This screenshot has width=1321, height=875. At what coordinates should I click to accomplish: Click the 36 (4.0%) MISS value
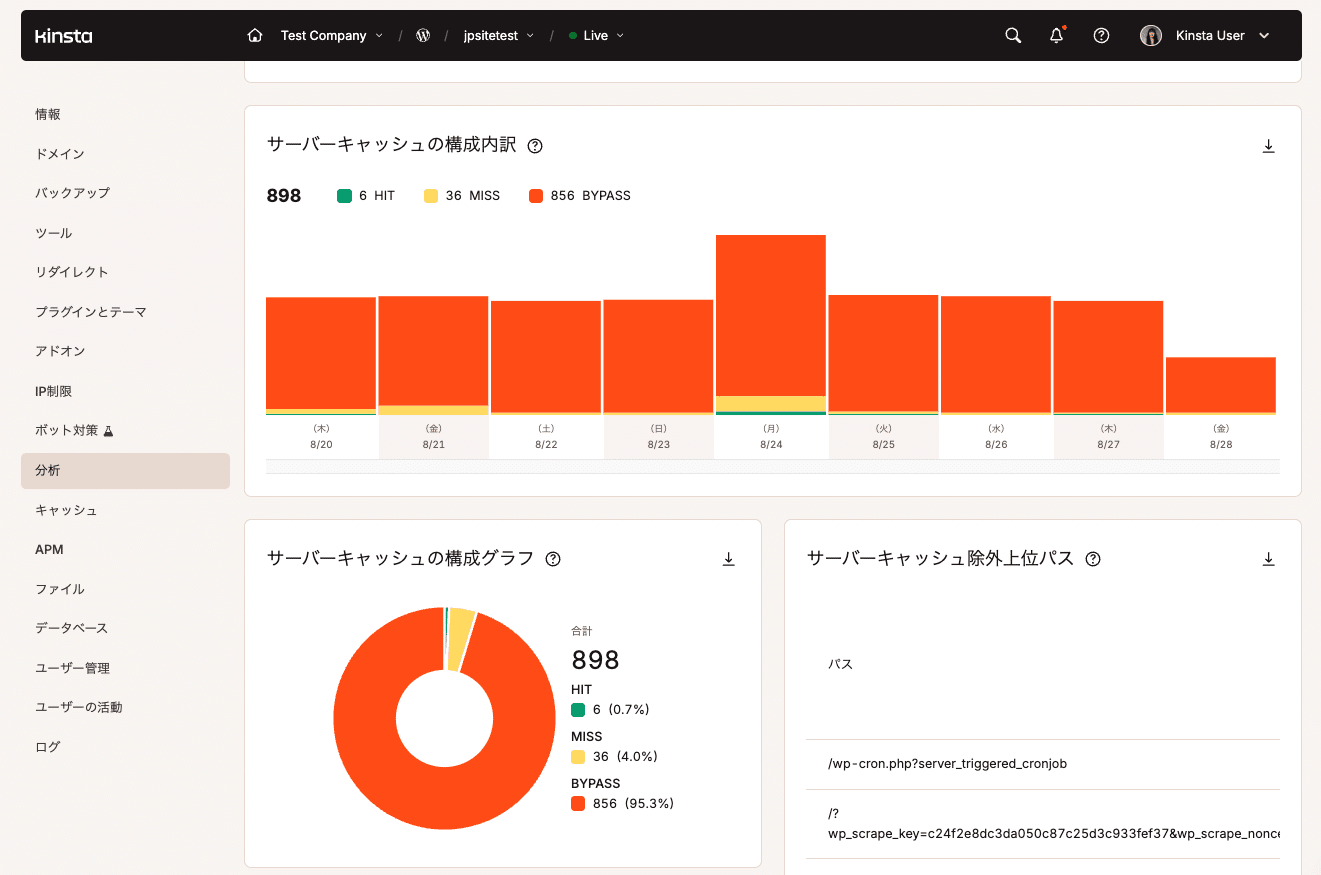pyautogui.click(x=625, y=757)
